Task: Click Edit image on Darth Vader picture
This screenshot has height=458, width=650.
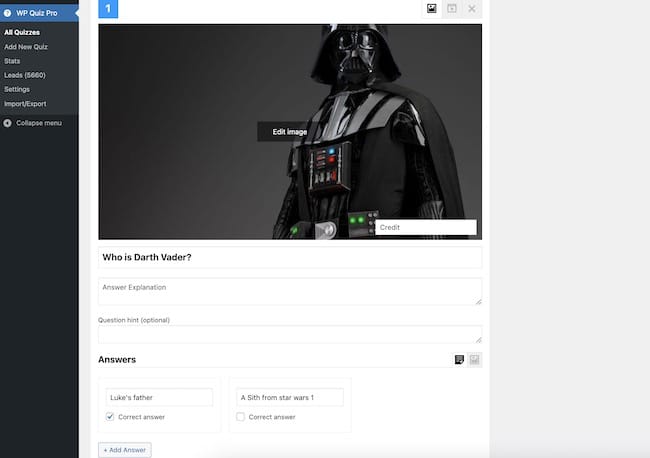Action: (289, 132)
